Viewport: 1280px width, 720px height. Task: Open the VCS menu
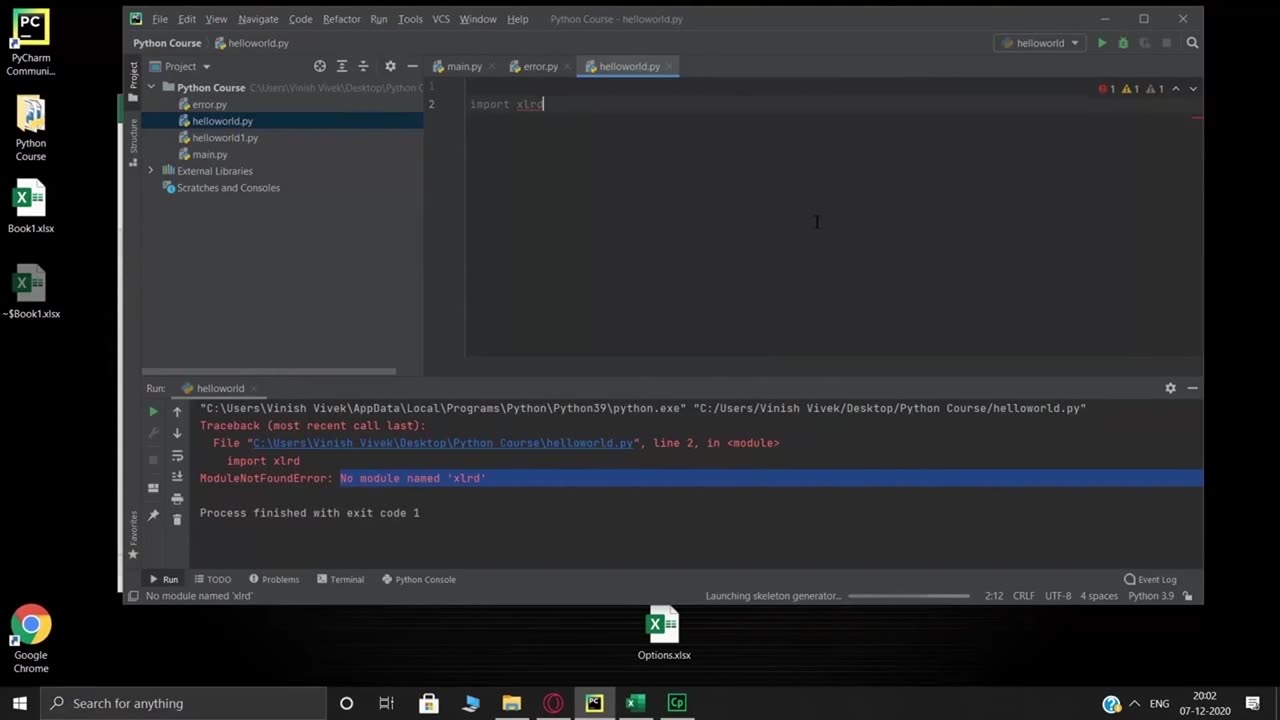coord(441,19)
